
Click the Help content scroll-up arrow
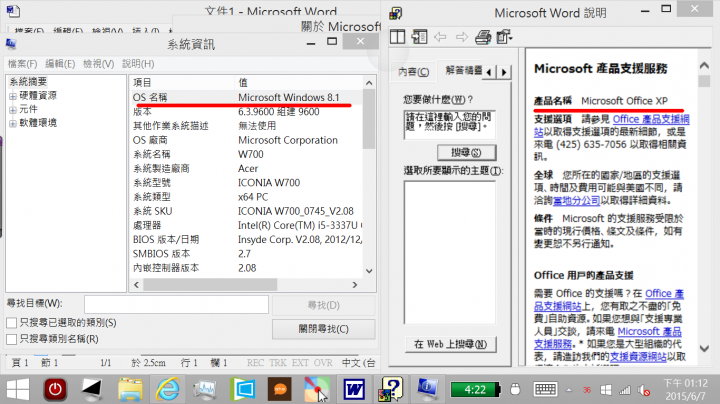coord(704,66)
